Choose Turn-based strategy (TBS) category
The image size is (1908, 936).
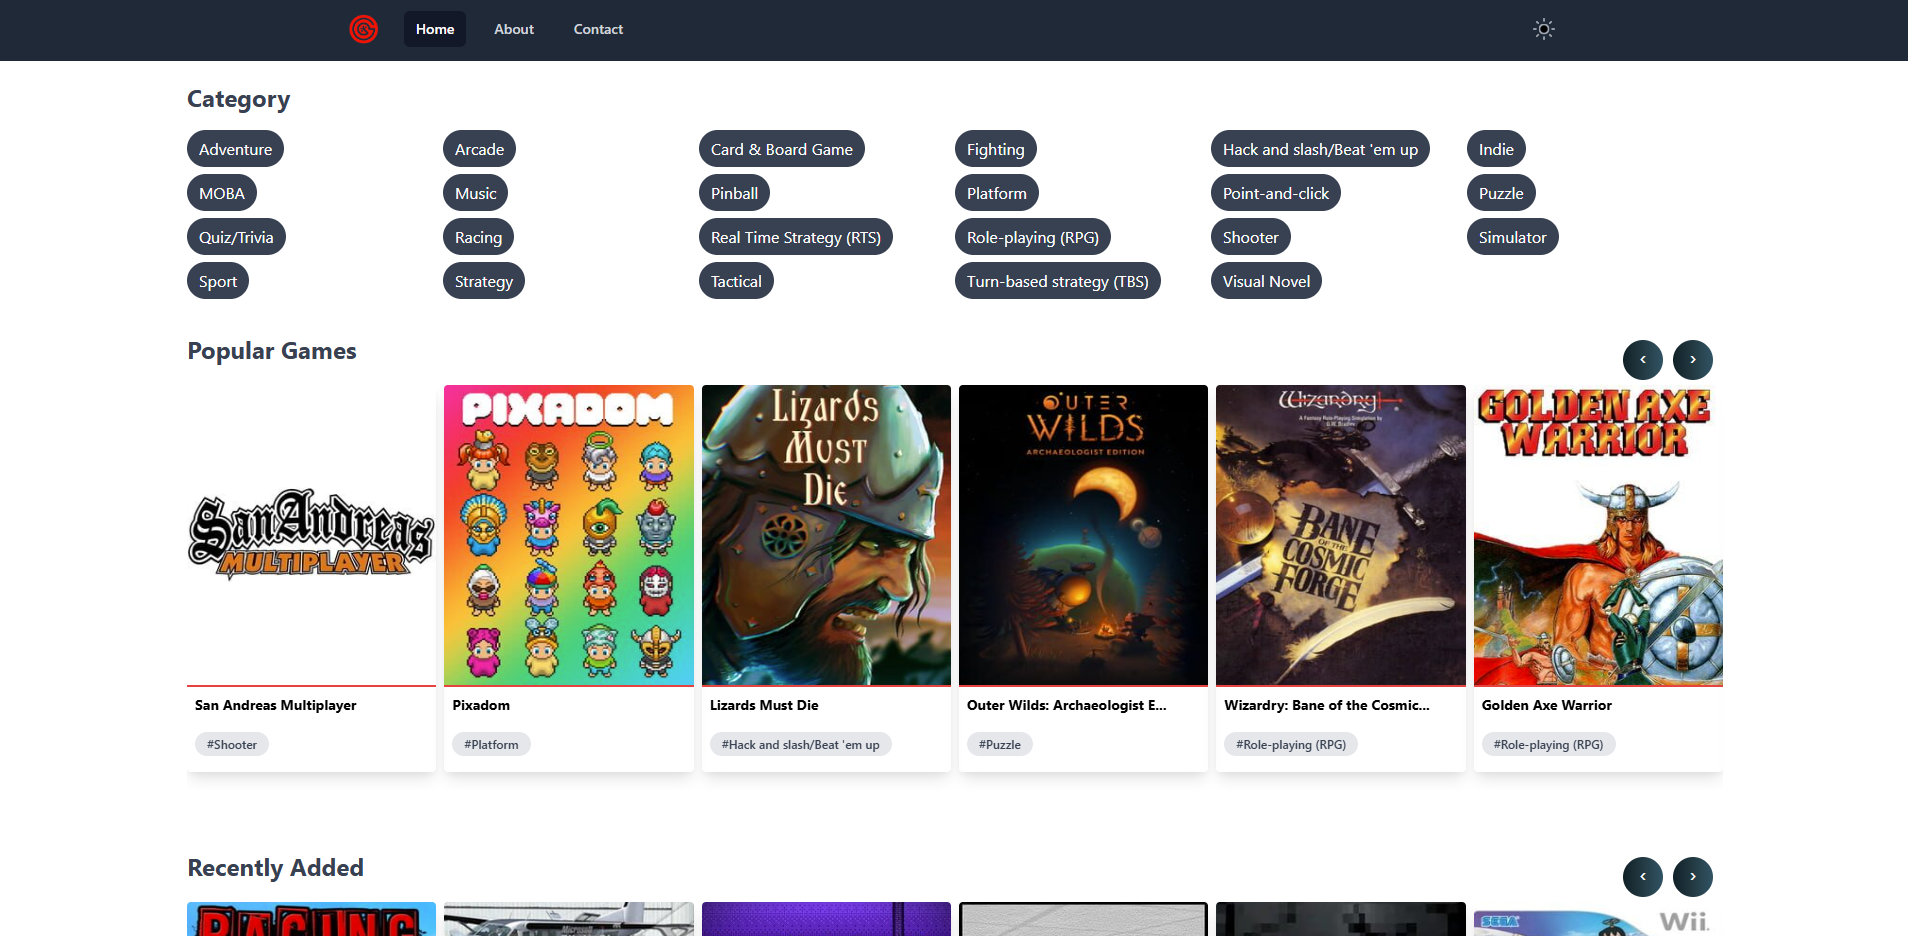[1058, 281]
